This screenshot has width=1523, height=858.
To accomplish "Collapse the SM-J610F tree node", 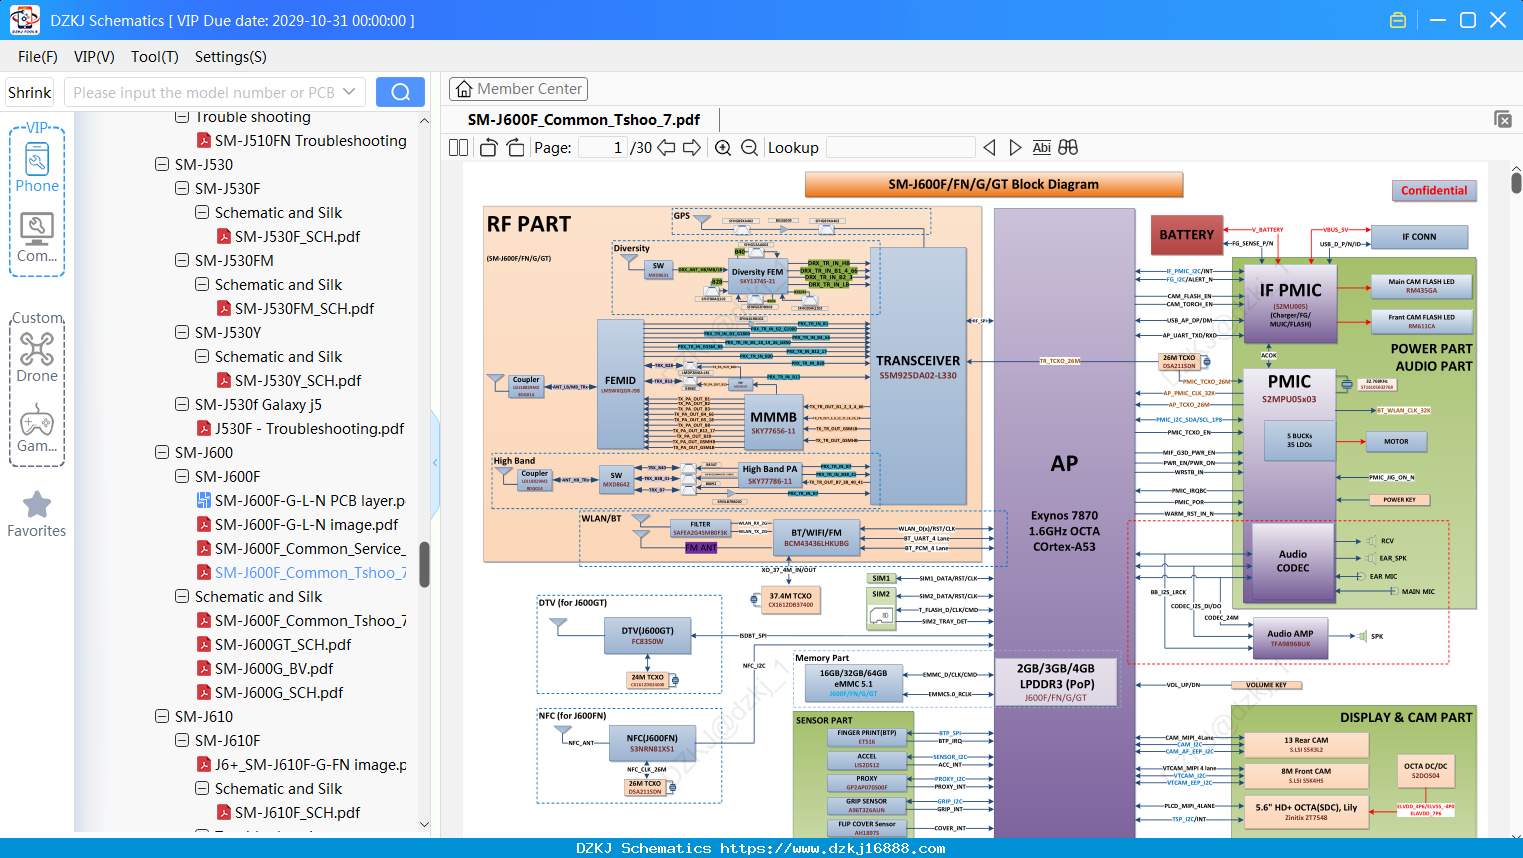I will [182, 740].
